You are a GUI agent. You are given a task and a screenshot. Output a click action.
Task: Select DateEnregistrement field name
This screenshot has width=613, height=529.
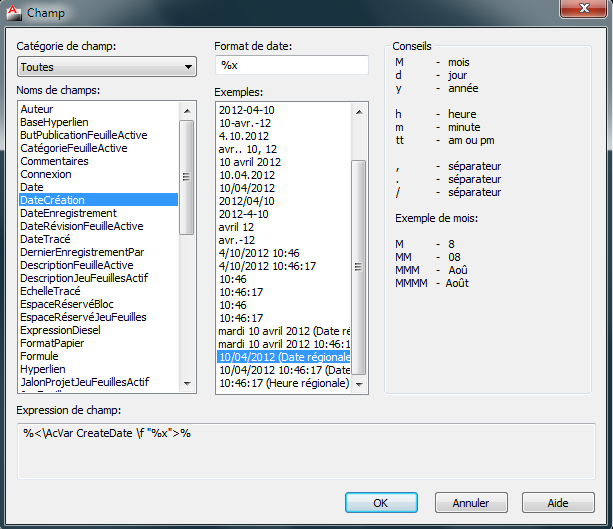(68, 213)
